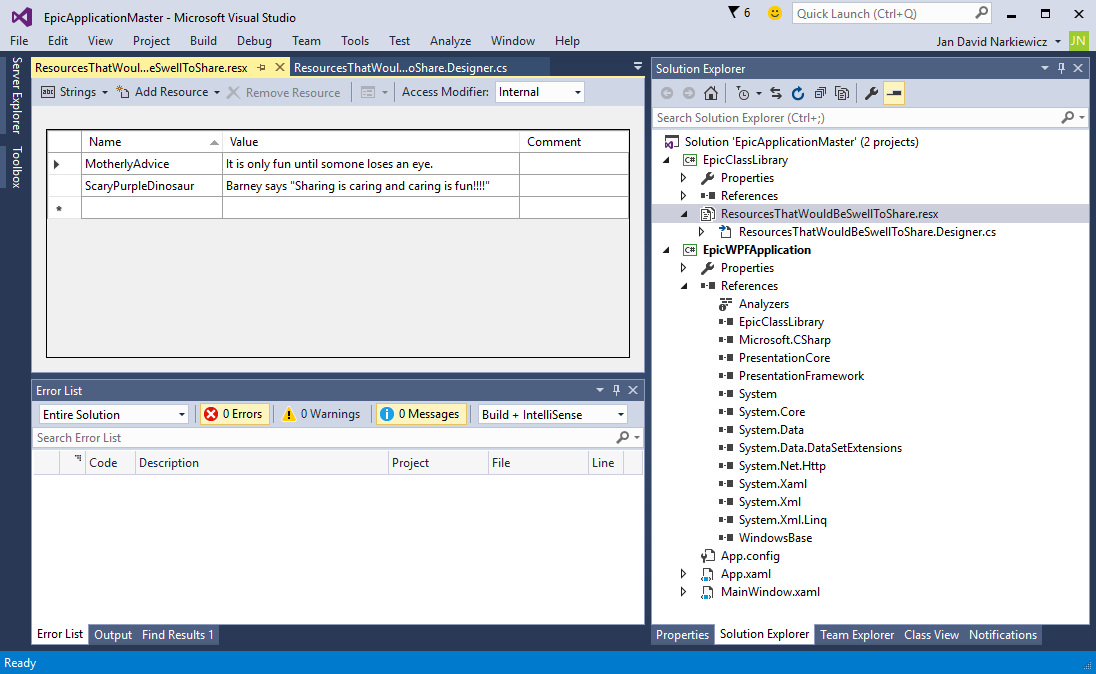The height and width of the screenshot is (674, 1096).
Task: Click the Add Resource icon
Action: (122, 92)
